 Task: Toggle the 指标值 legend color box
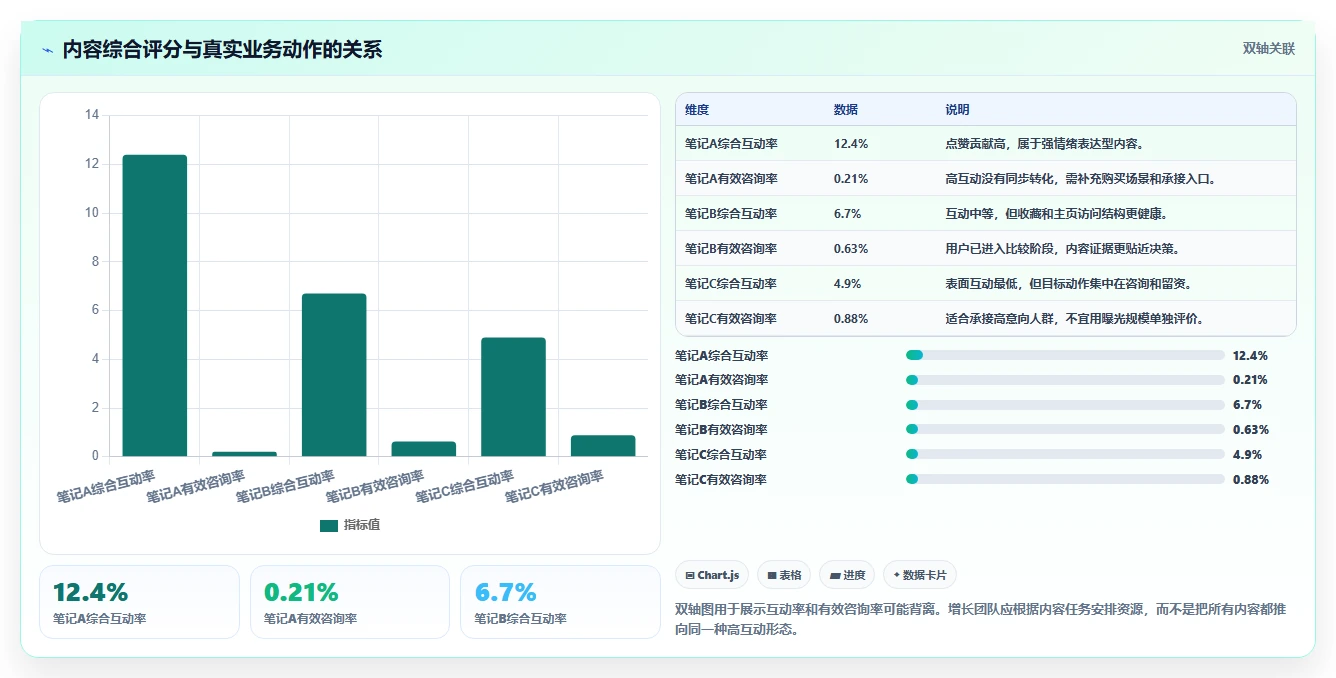pos(329,526)
